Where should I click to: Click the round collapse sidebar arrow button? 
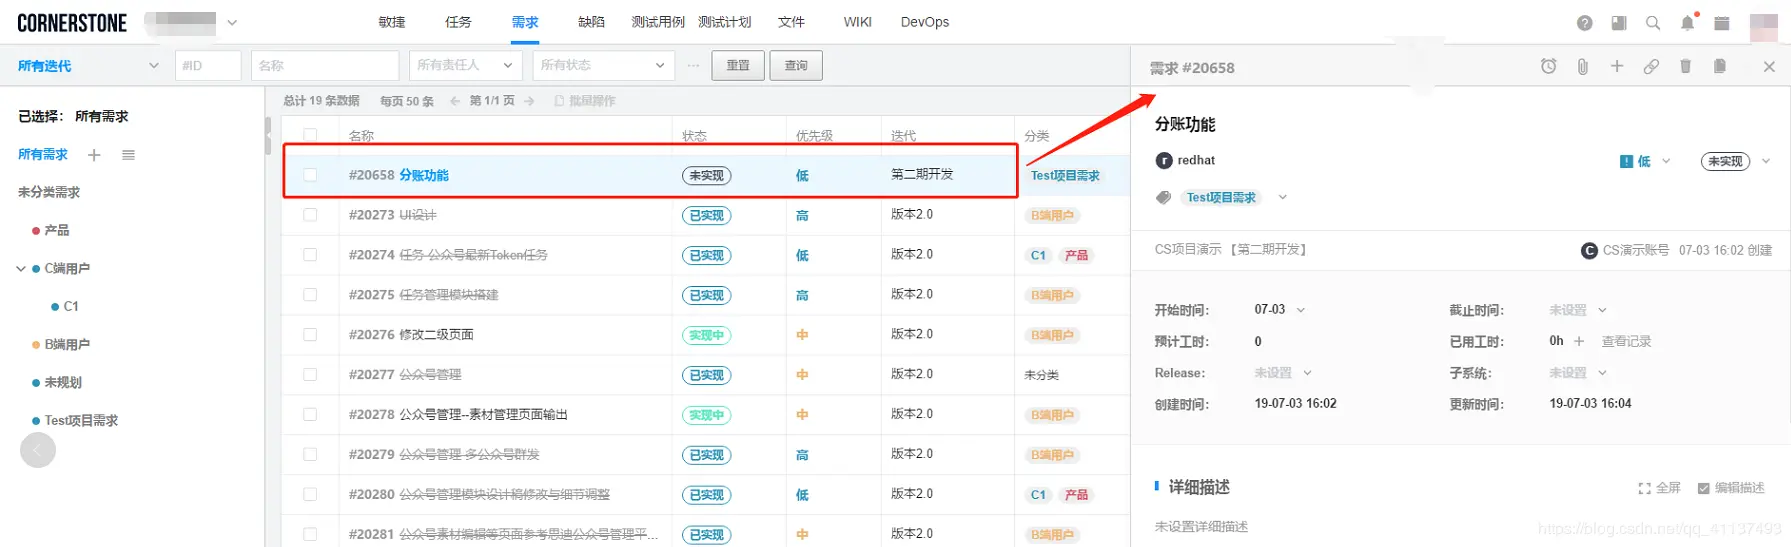point(38,451)
